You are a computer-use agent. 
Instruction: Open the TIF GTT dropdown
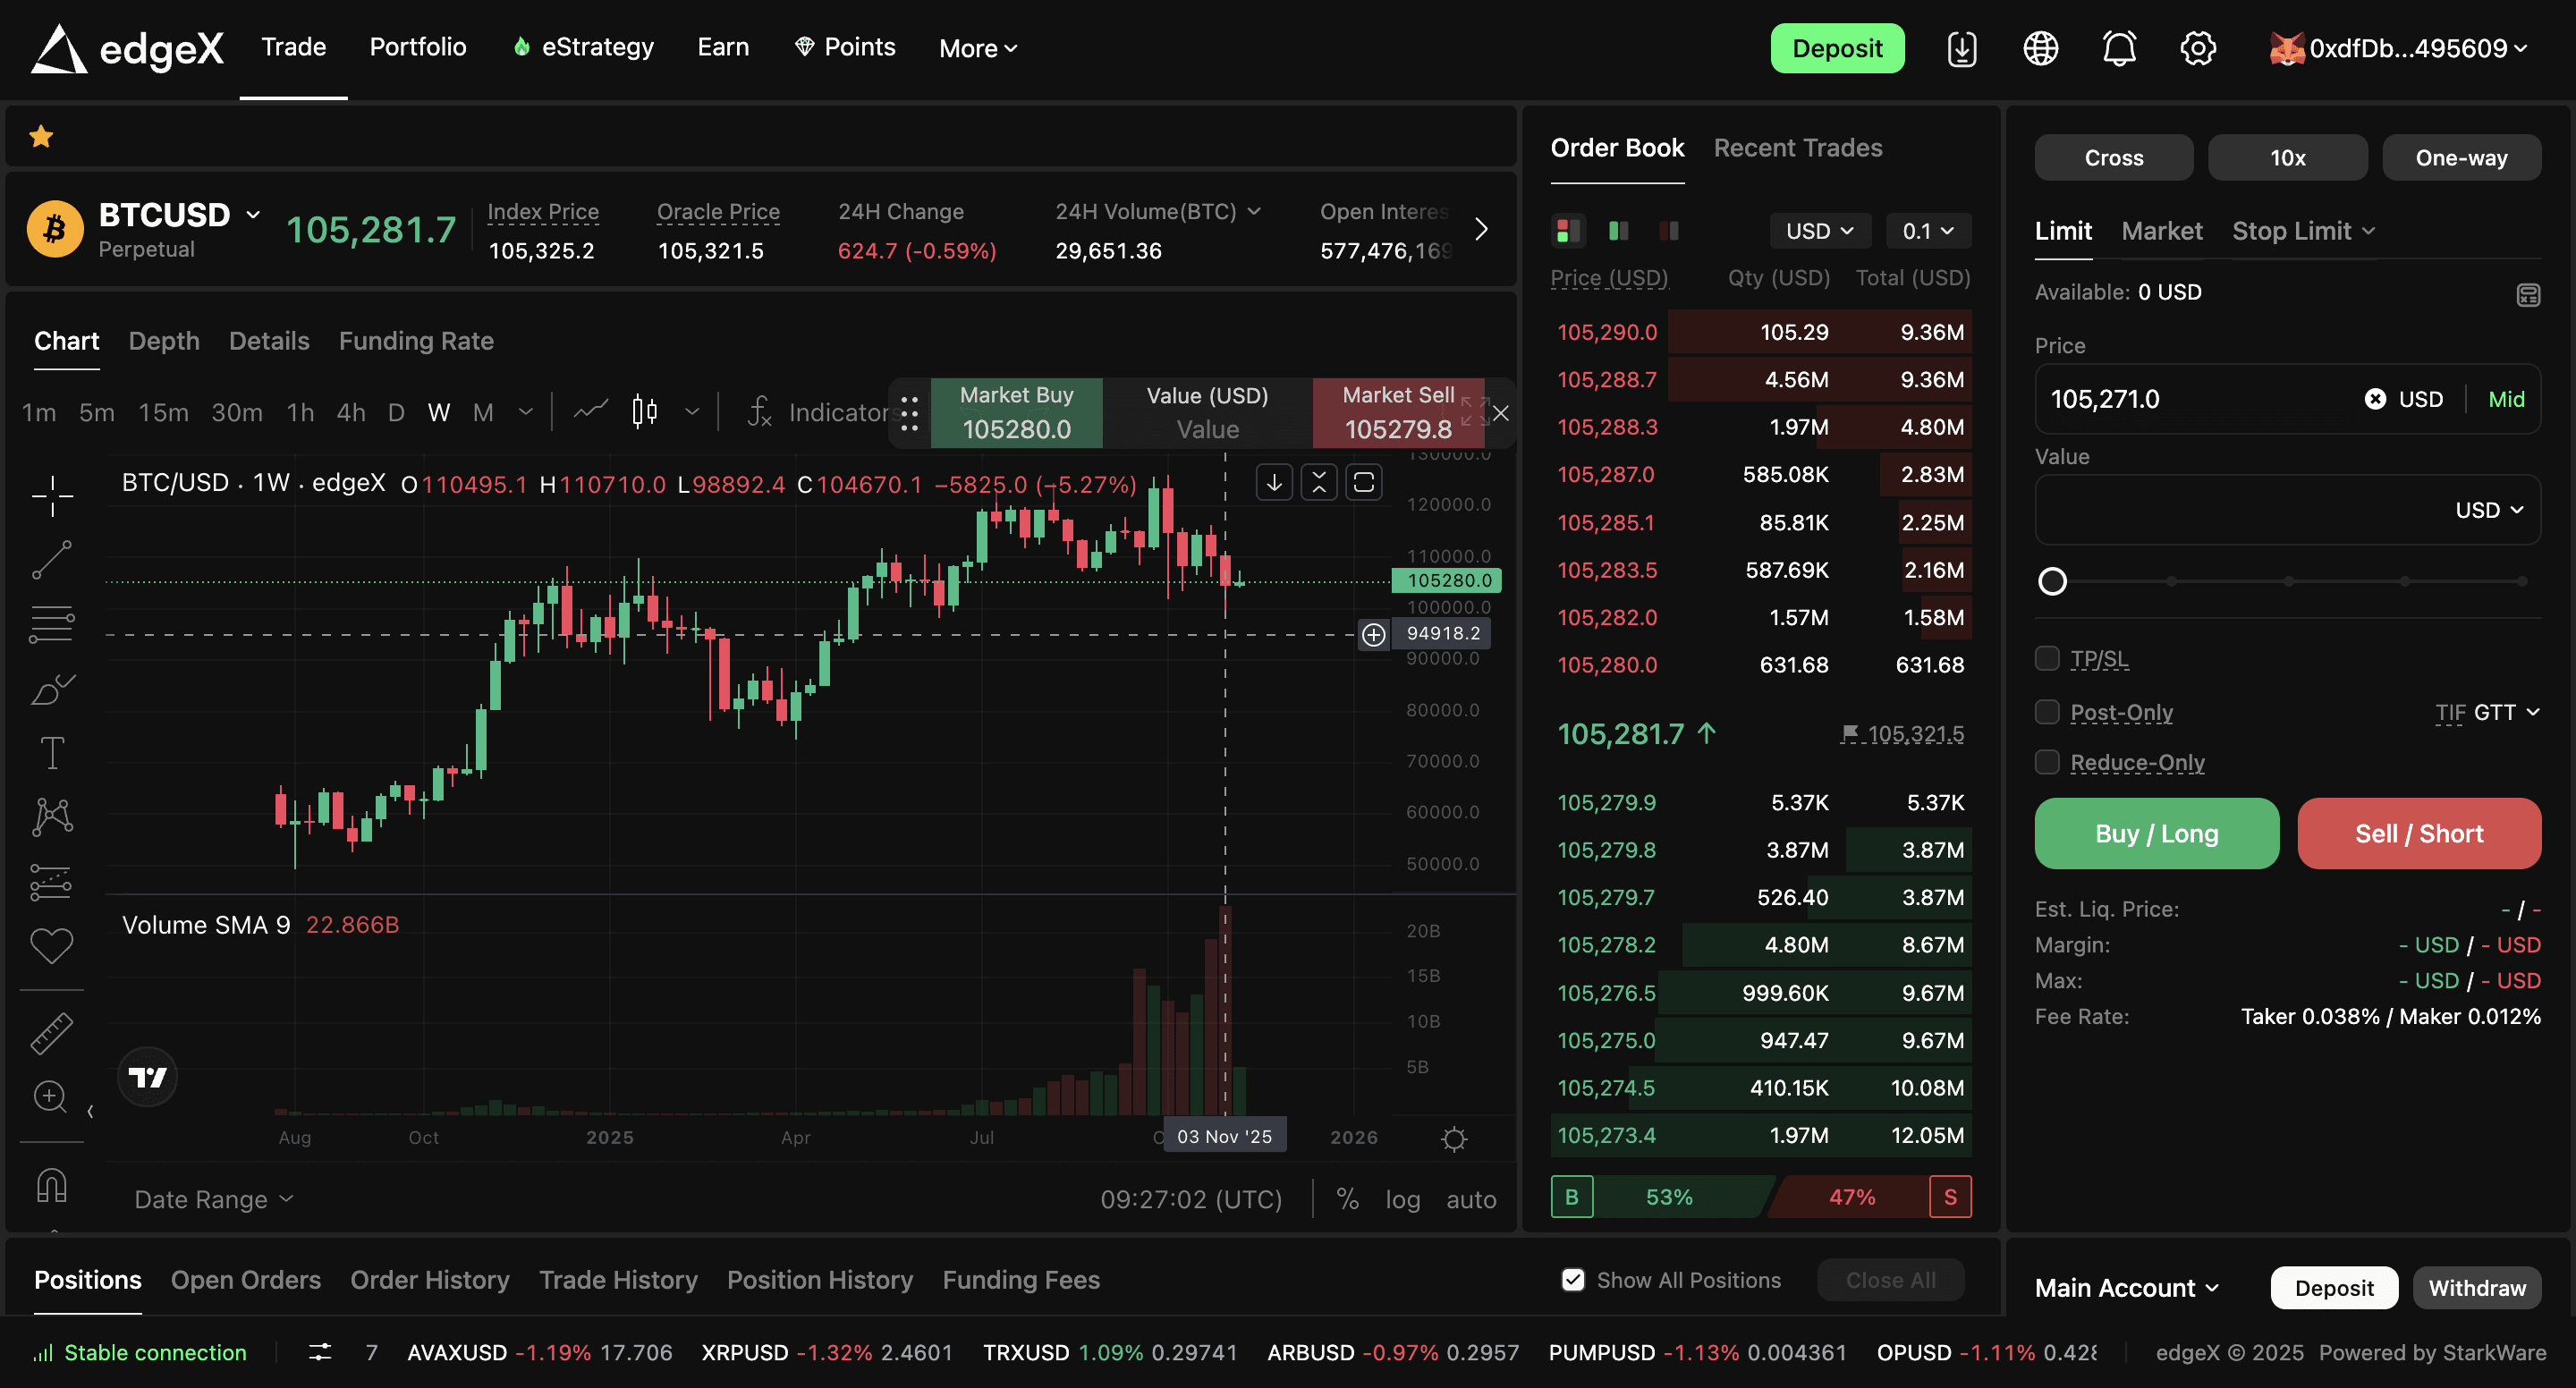click(x=2495, y=712)
